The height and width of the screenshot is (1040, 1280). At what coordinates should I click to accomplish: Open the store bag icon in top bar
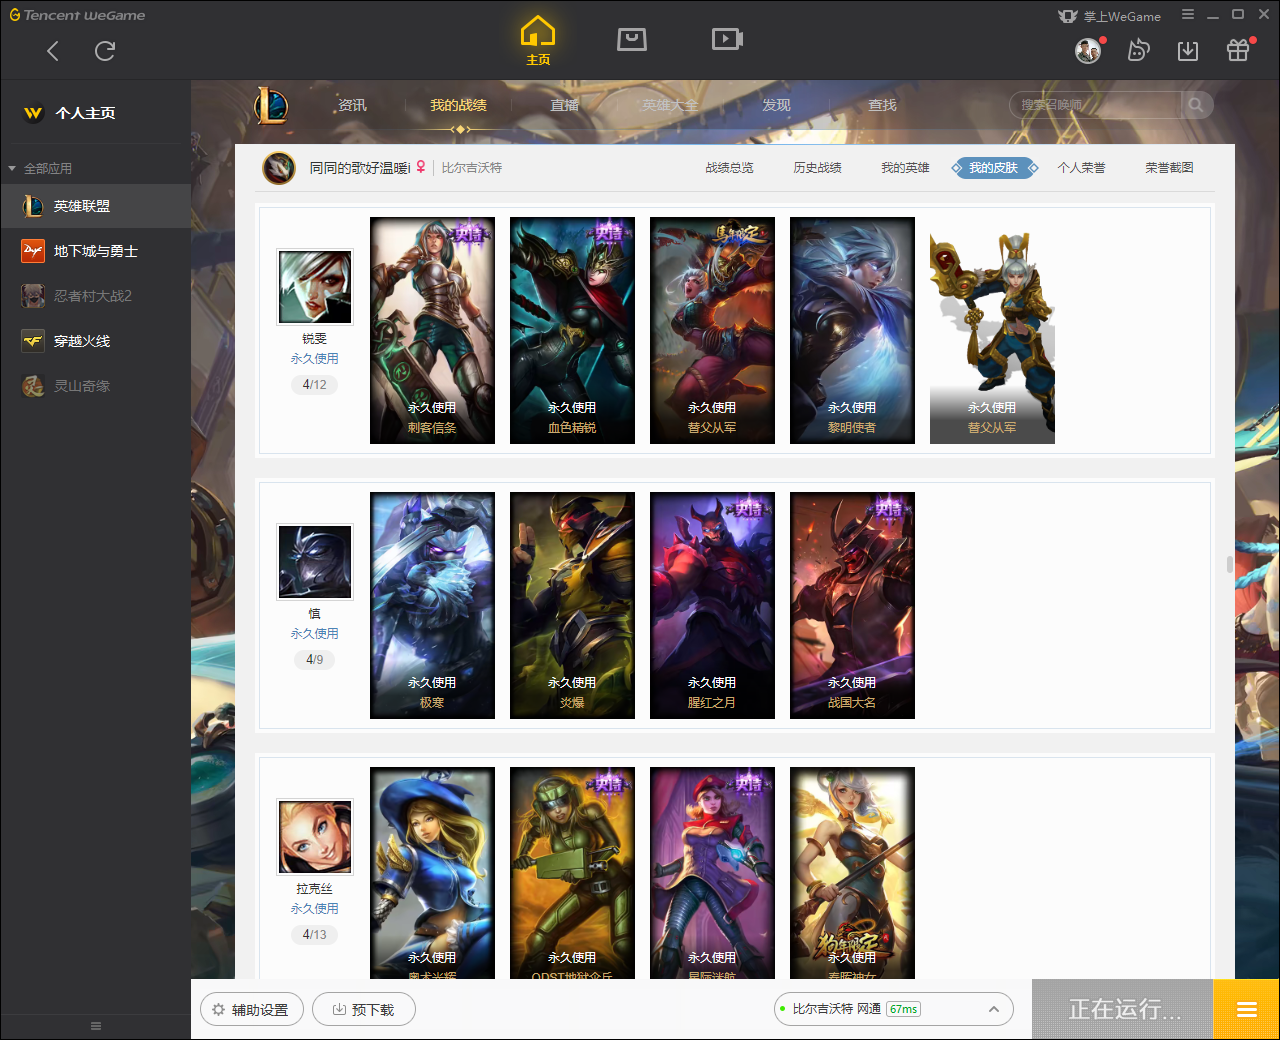(x=632, y=39)
